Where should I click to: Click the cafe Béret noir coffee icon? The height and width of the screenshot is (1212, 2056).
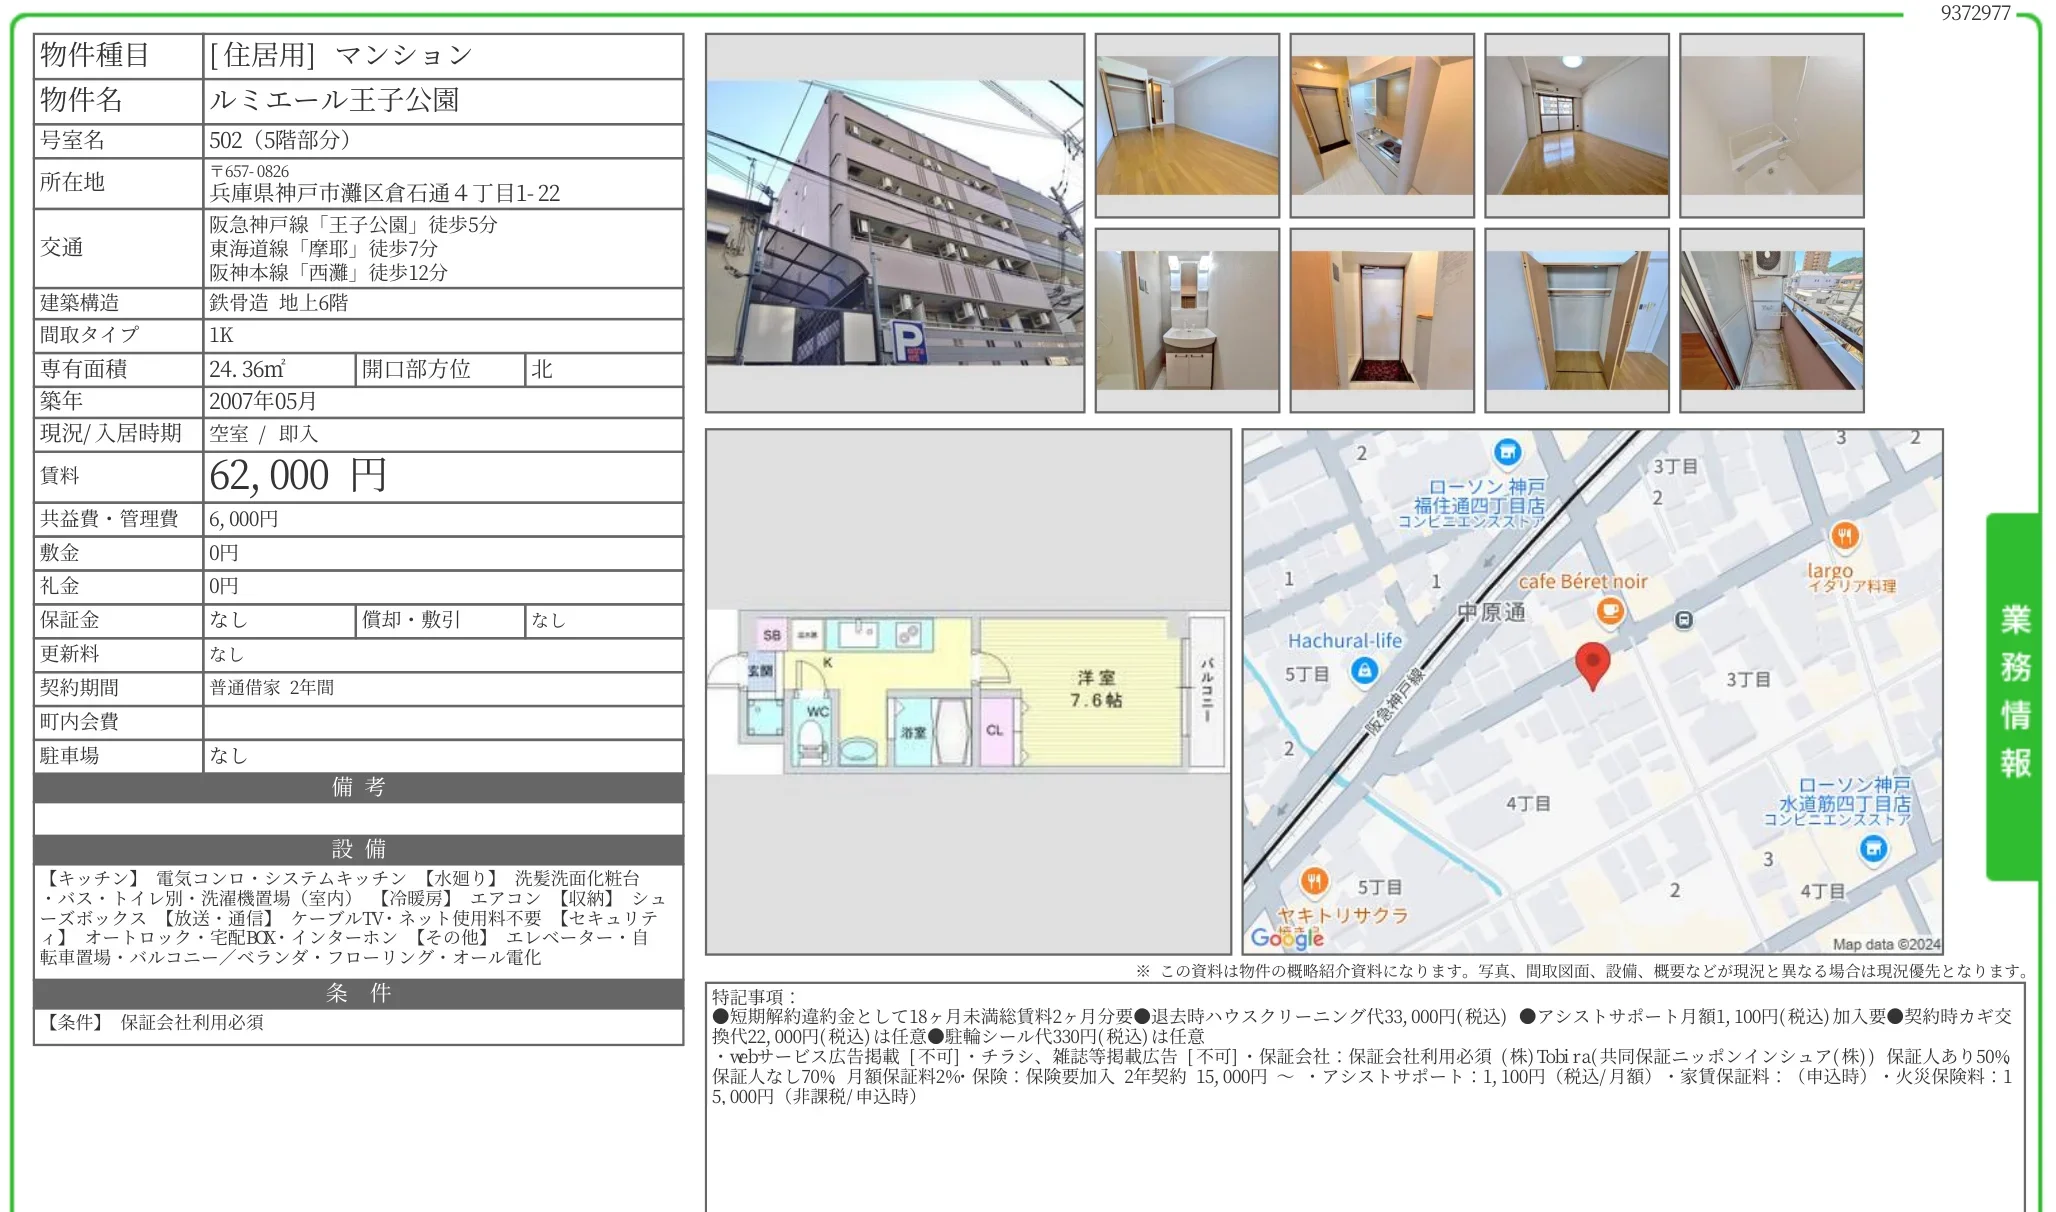tap(1610, 610)
